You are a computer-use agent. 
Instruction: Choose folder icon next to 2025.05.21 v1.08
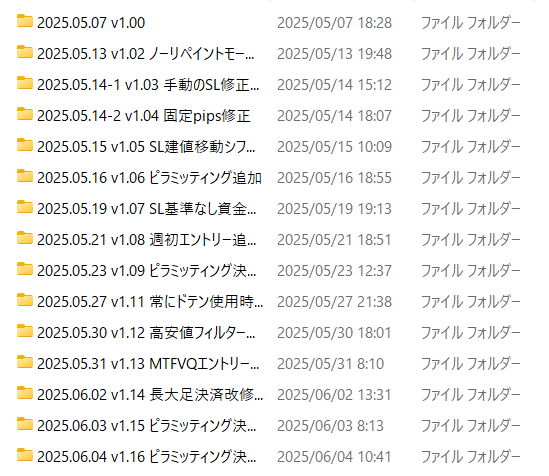25,238
